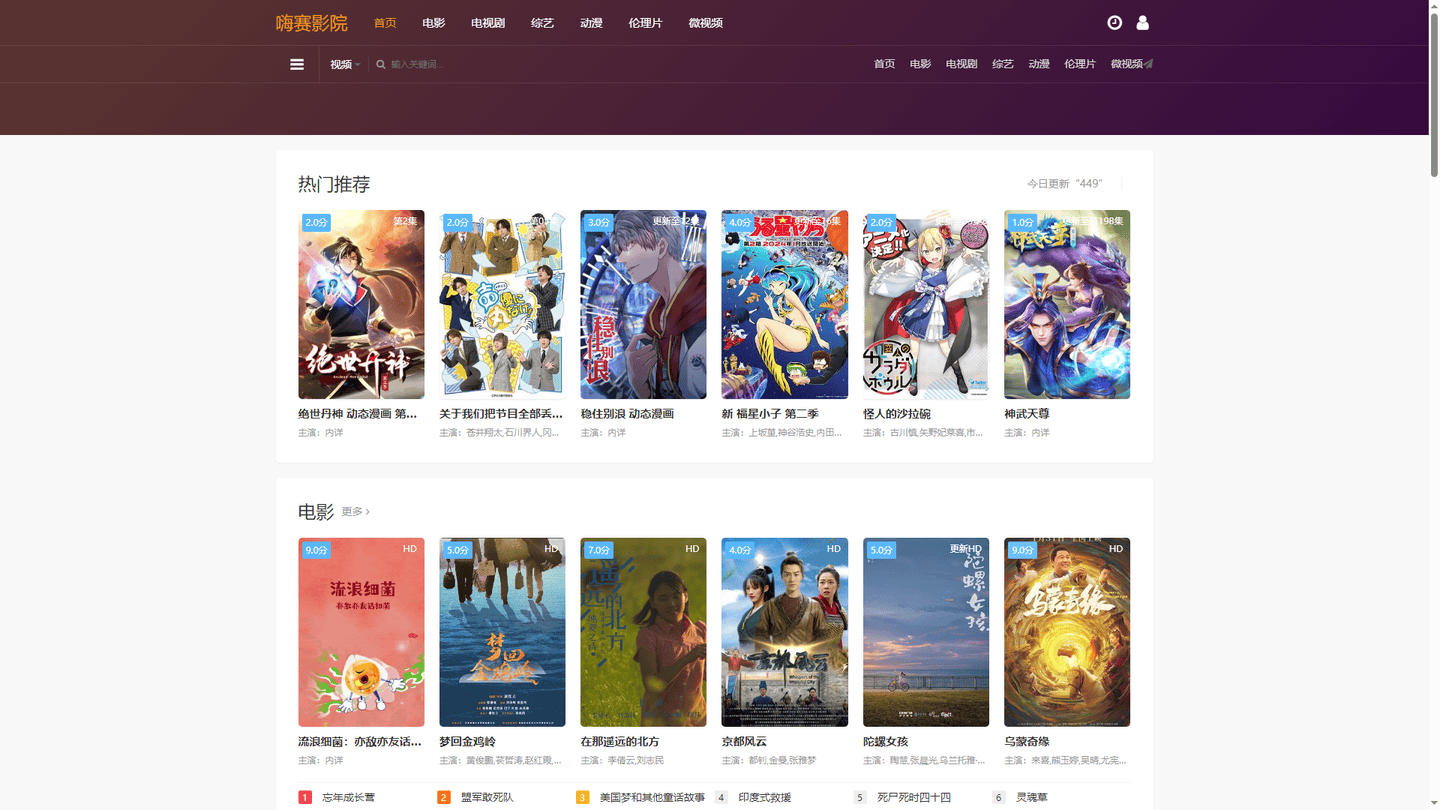1440x810 pixels.
Task: Click the cast line for 新 福星小子 第二季
Action: [x=782, y=432]
